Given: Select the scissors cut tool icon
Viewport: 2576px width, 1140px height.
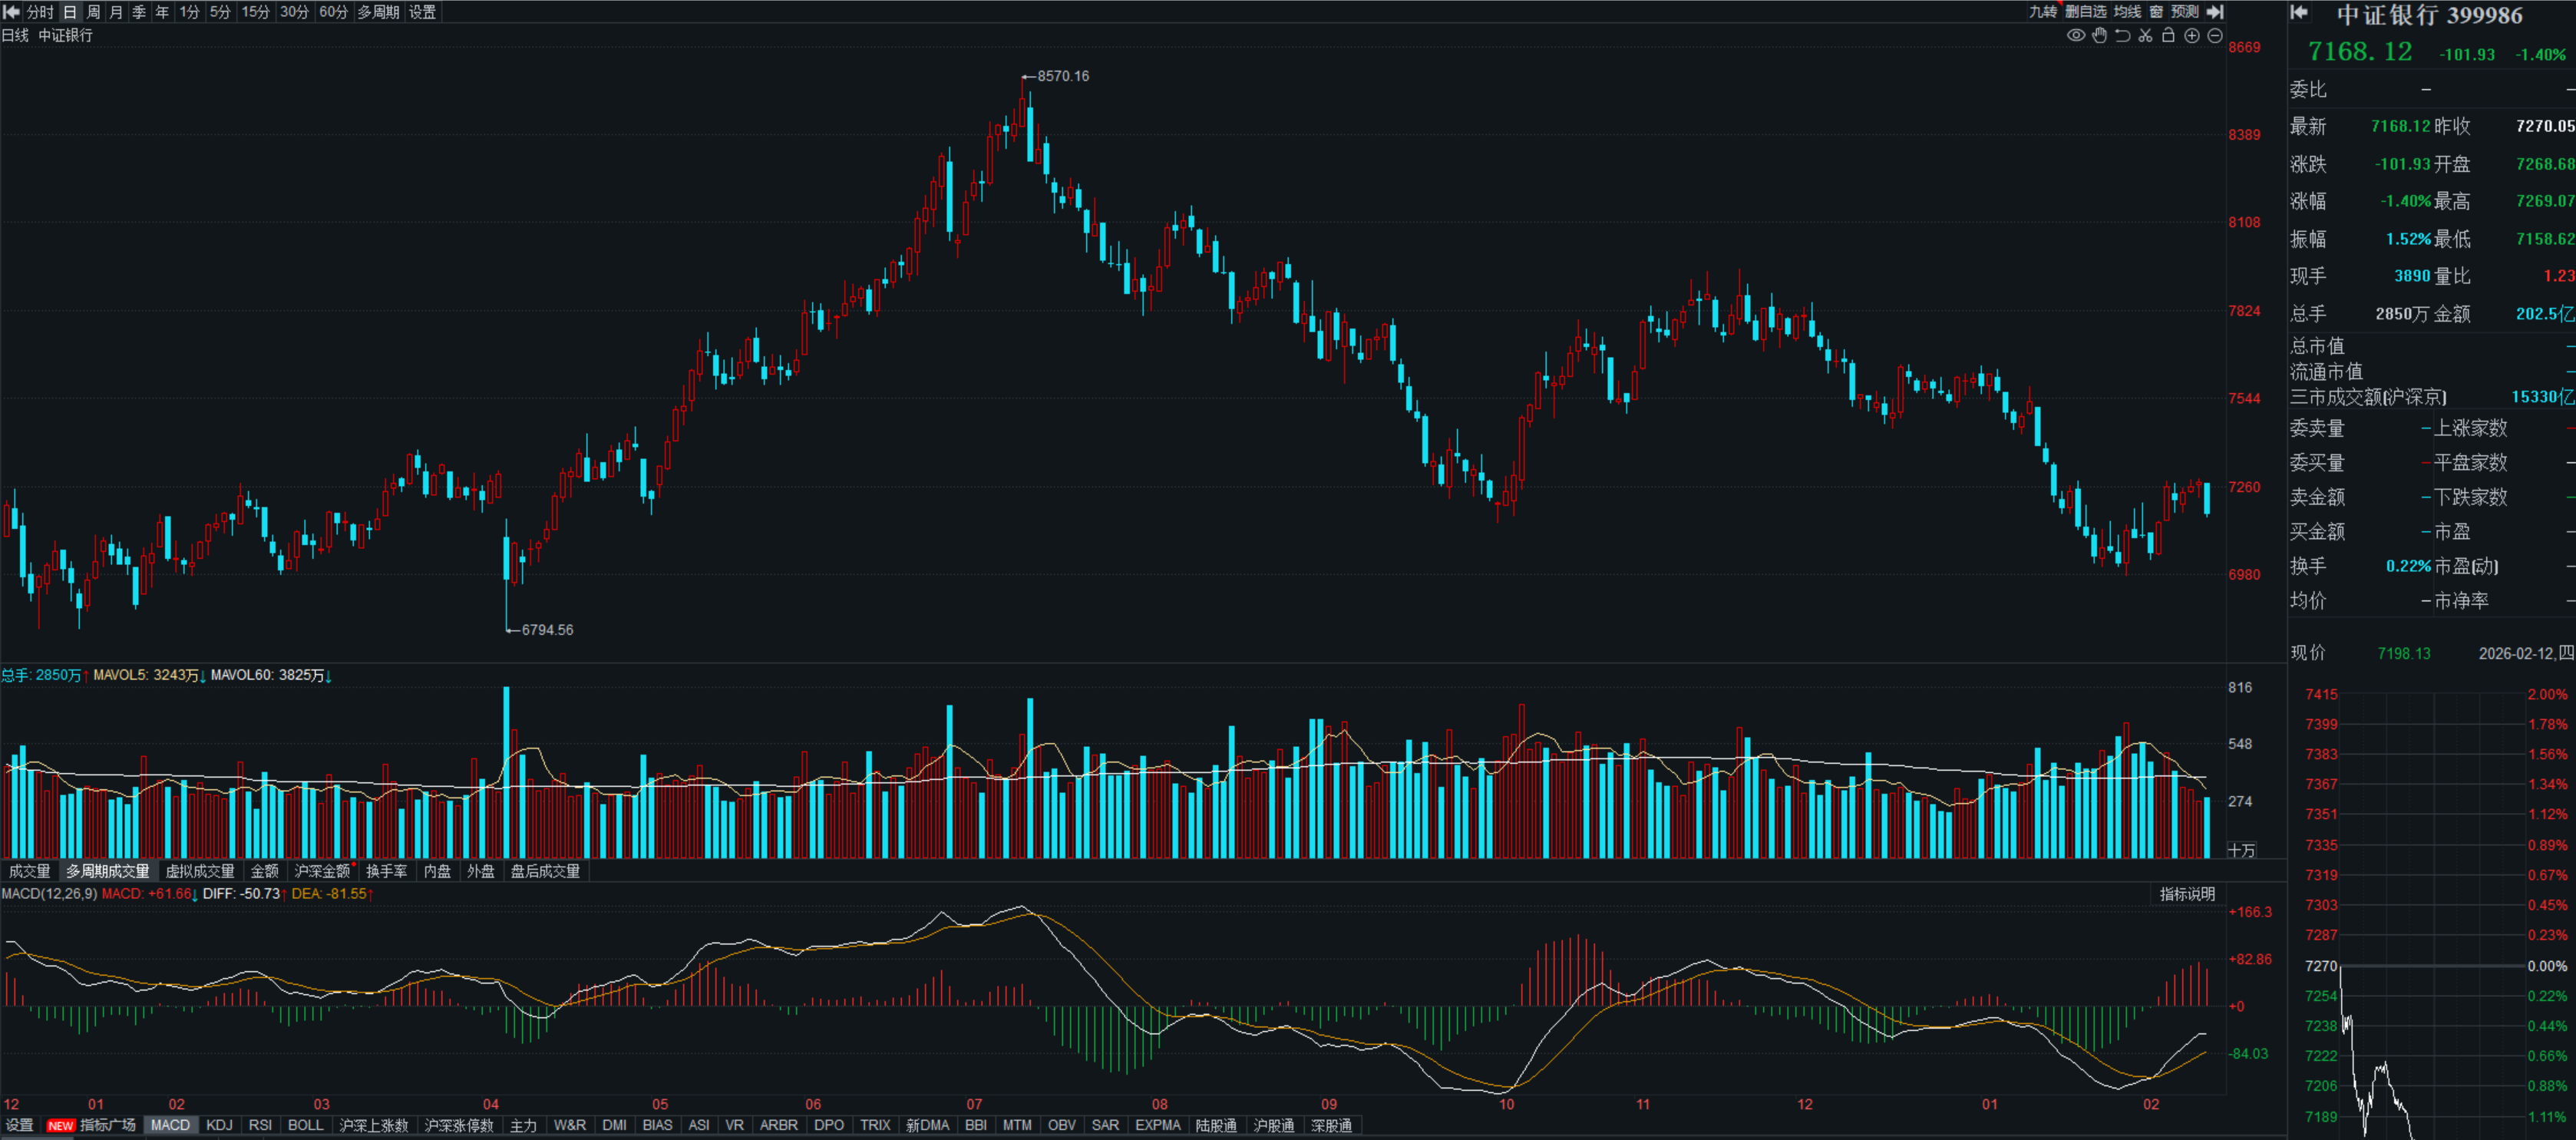Looking at the screenshot, I should point(2145,36).
